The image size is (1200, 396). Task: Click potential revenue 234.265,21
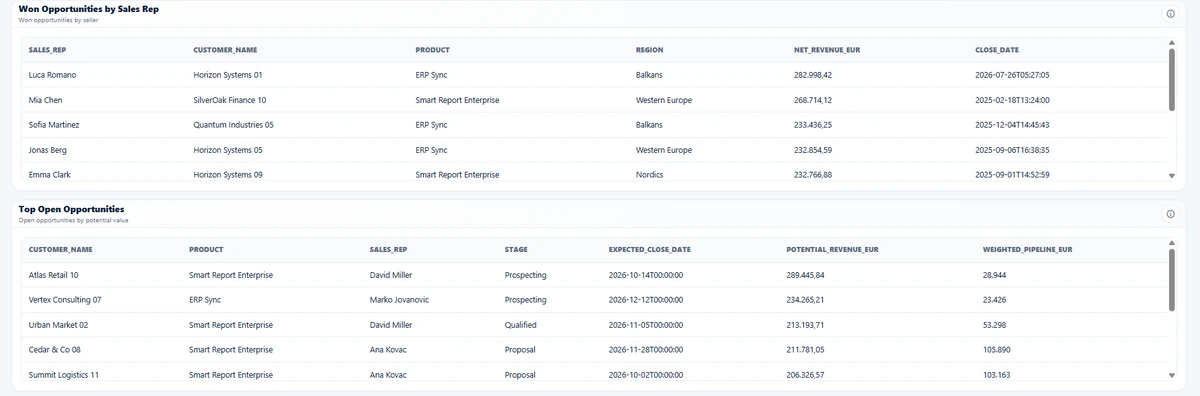(x=806, y=300)
